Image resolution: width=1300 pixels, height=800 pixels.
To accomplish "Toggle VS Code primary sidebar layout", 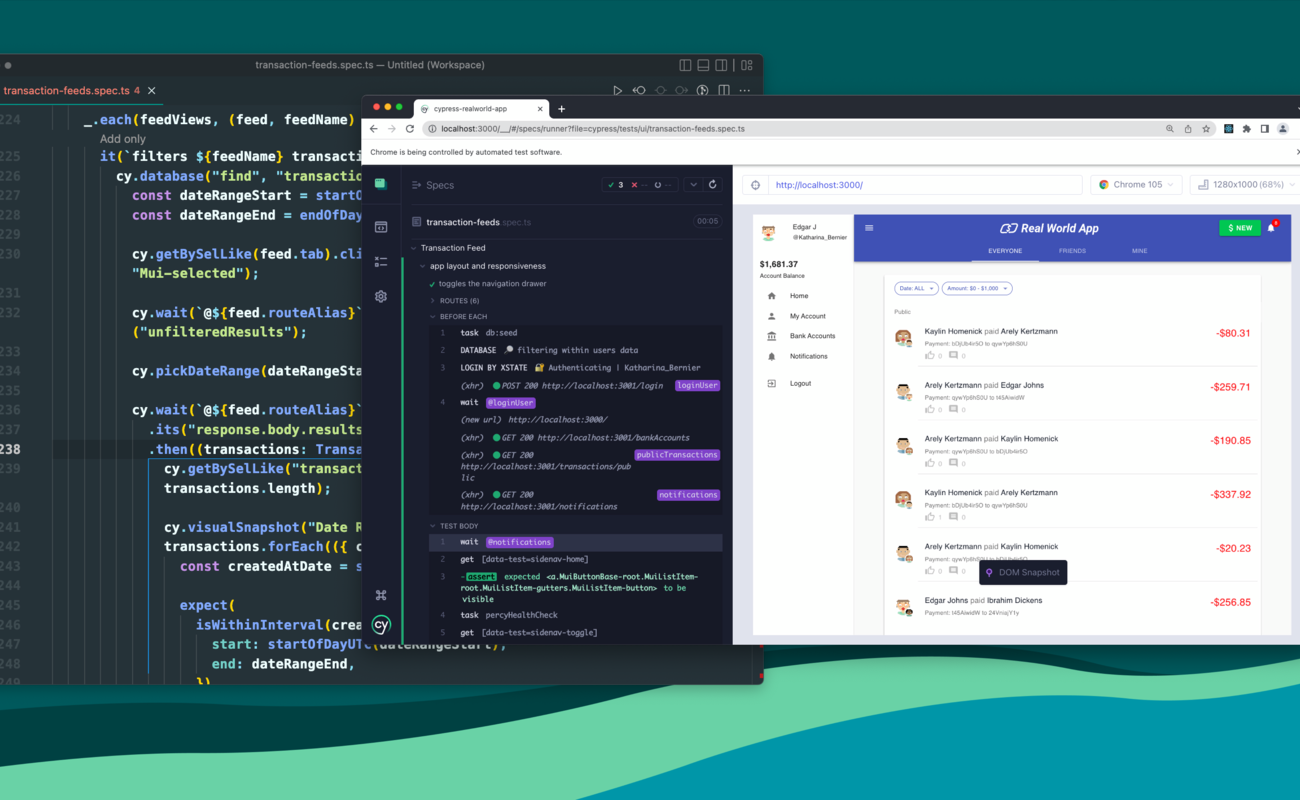I will point(685,65).
